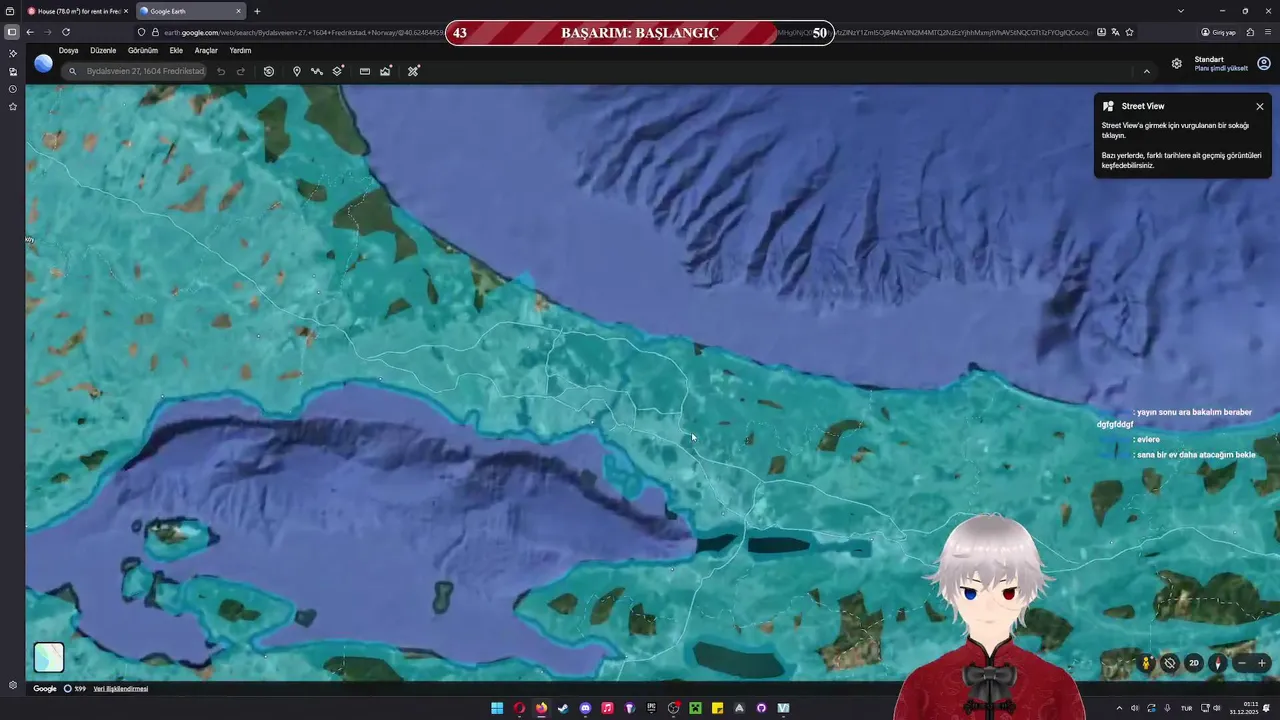
Task: Open a new browser tab
Action: click(257, 11)
